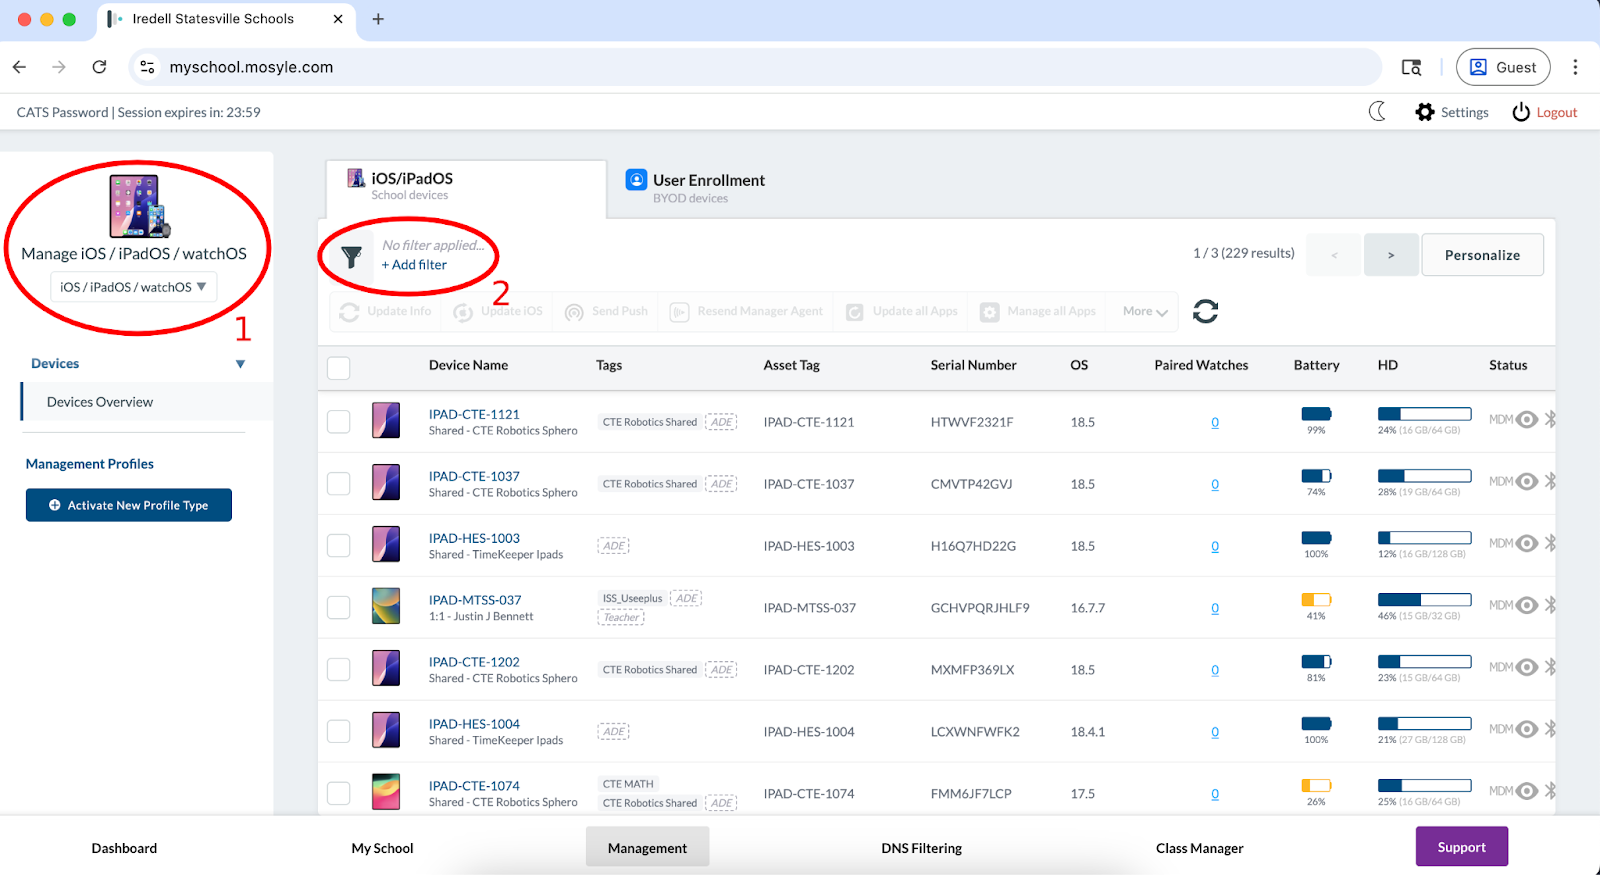
Task: Check the IPAD-HES-1003 row checkbox
Action: [x=339, y=545]
